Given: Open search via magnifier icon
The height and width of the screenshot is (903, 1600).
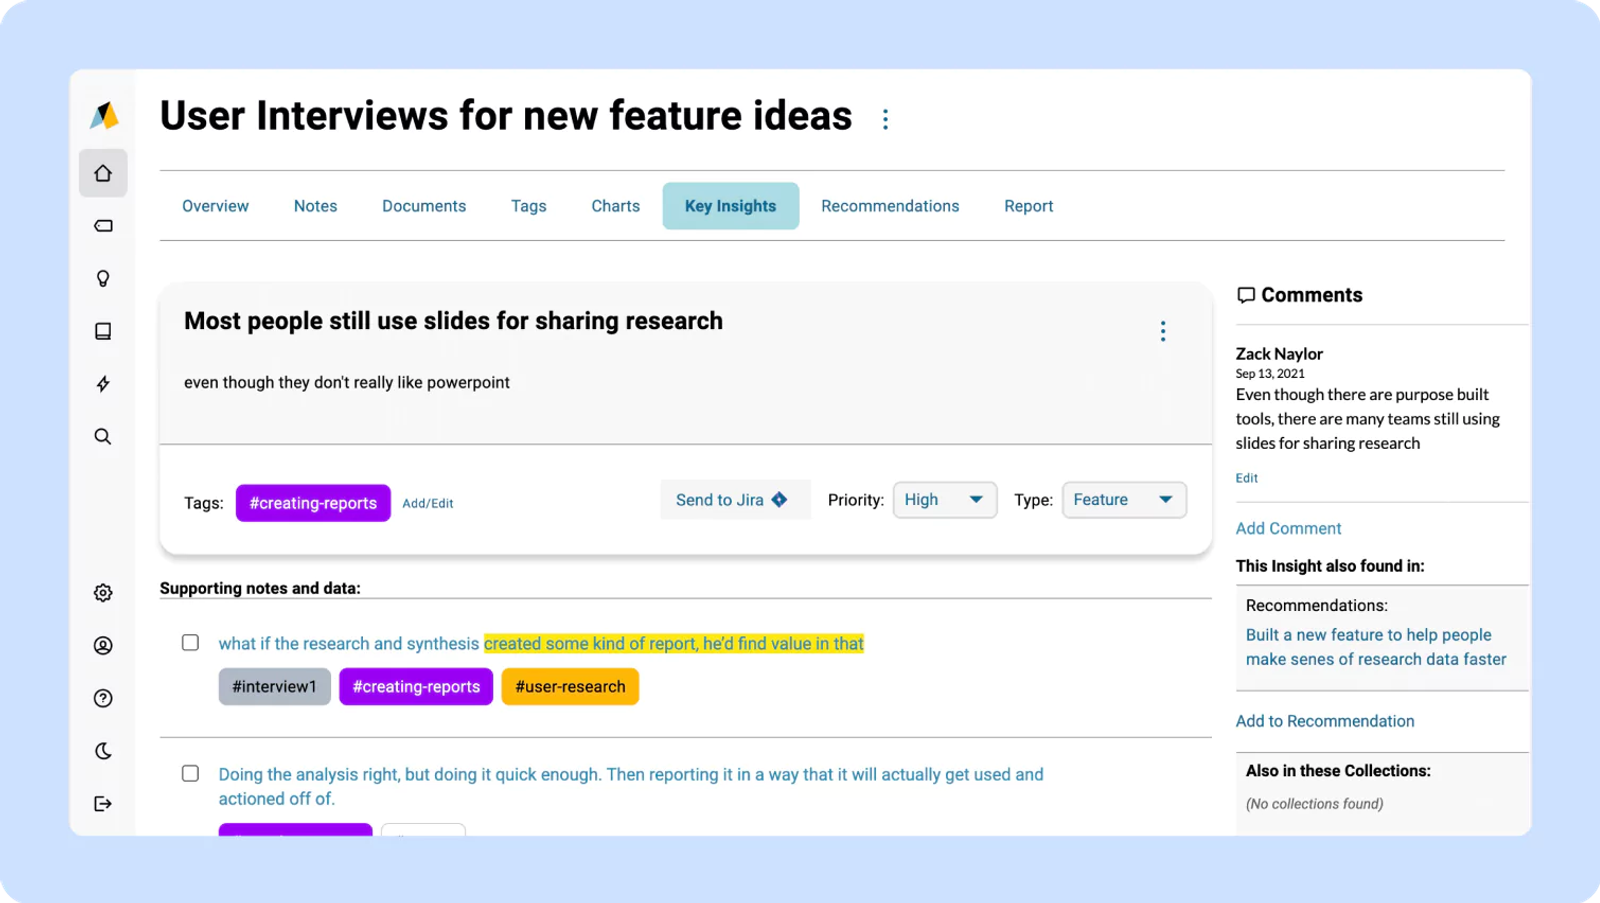Looking at the screenshot, I should click(103, 436).
